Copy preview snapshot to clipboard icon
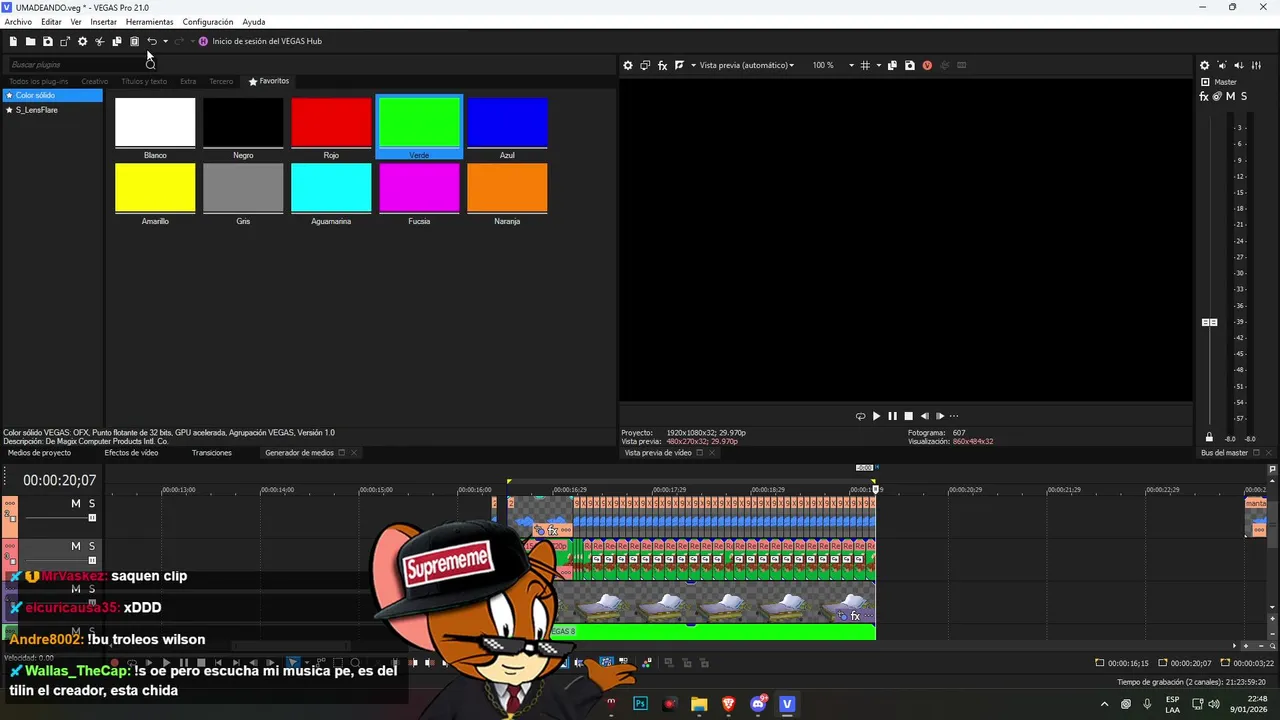 point(892,65)
